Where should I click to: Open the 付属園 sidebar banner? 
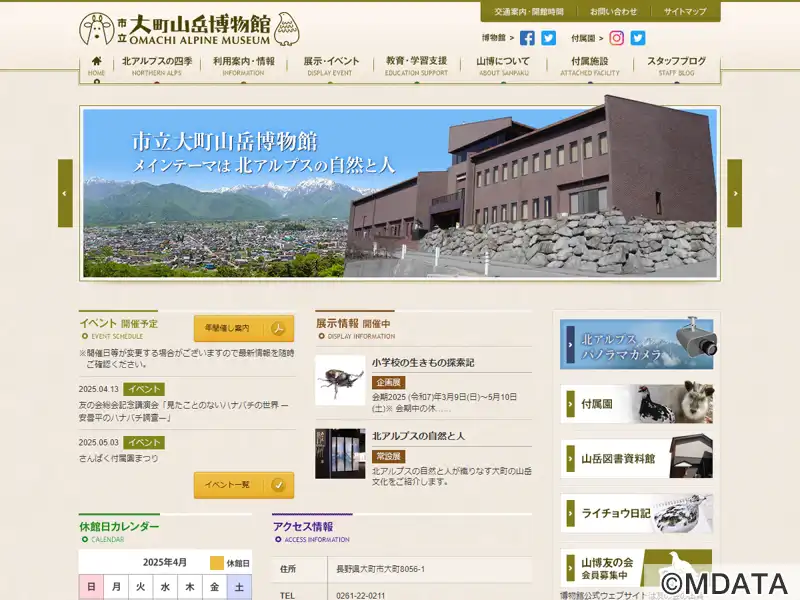click(637, 404)
